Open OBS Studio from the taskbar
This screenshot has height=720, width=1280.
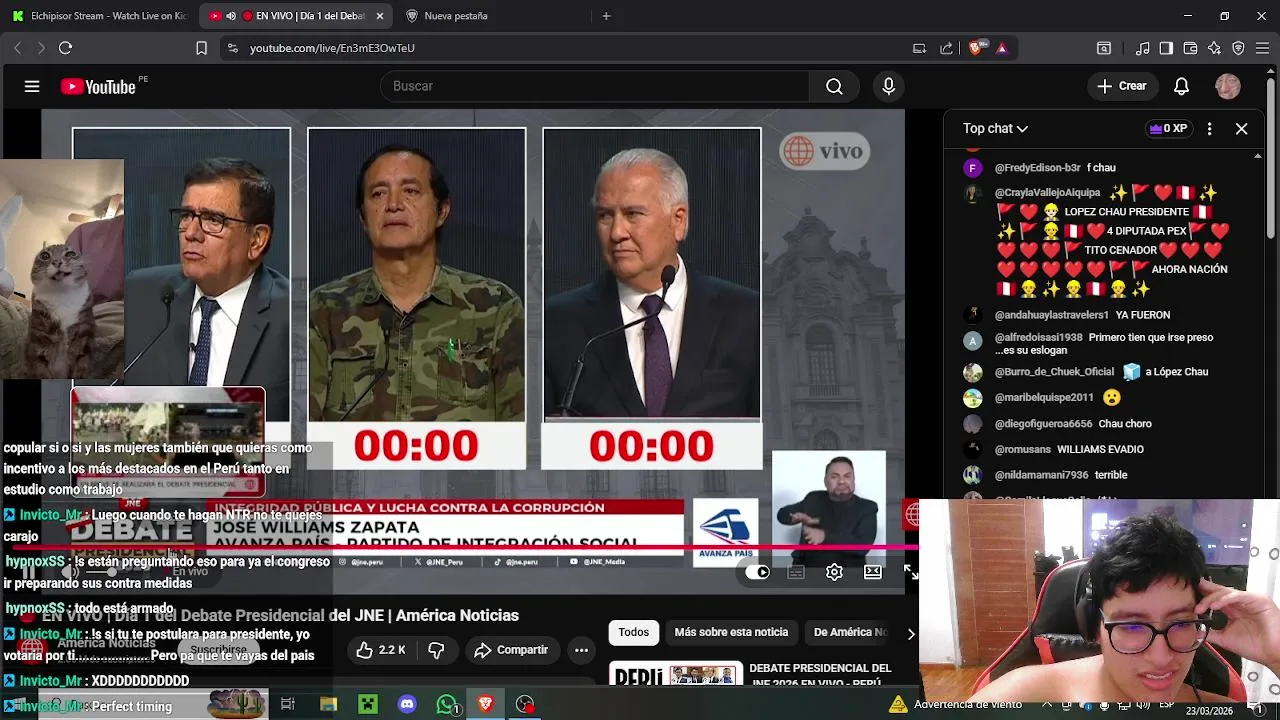tap(525, 704)
